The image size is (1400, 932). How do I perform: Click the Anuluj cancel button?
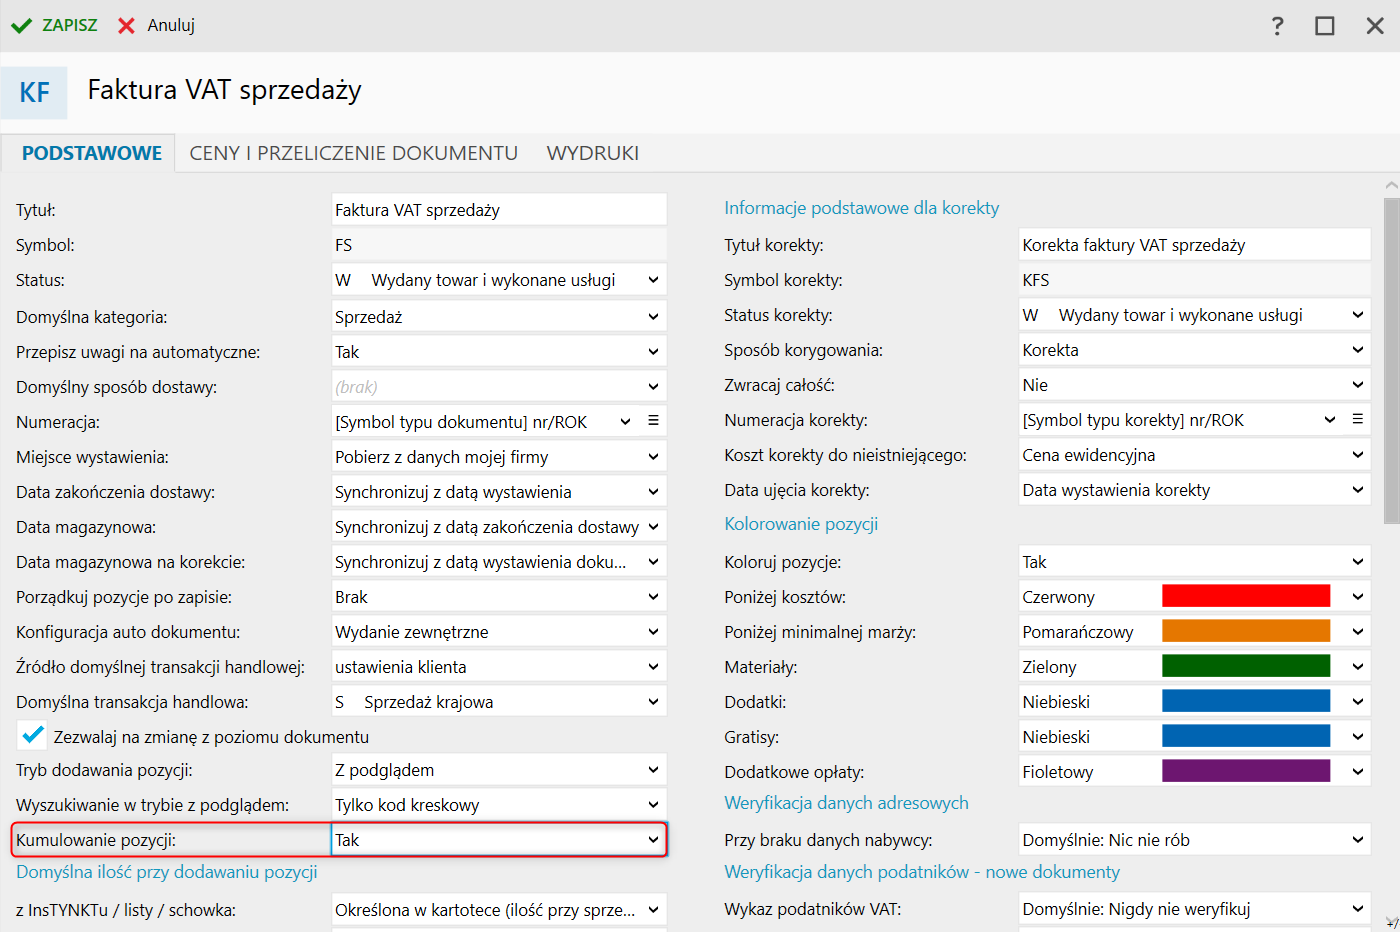click(x=156, y=26)
